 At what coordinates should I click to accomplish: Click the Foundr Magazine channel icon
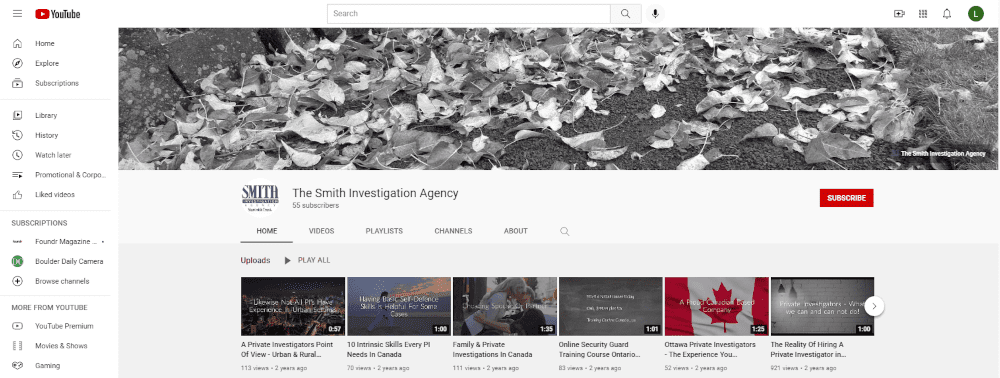pos(17,242)
